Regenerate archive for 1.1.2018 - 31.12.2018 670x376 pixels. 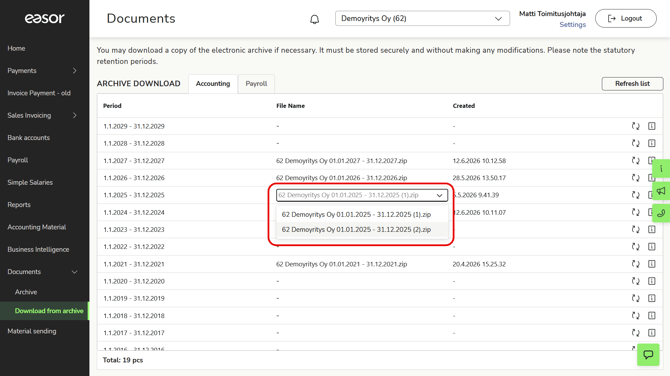point(635,316)
